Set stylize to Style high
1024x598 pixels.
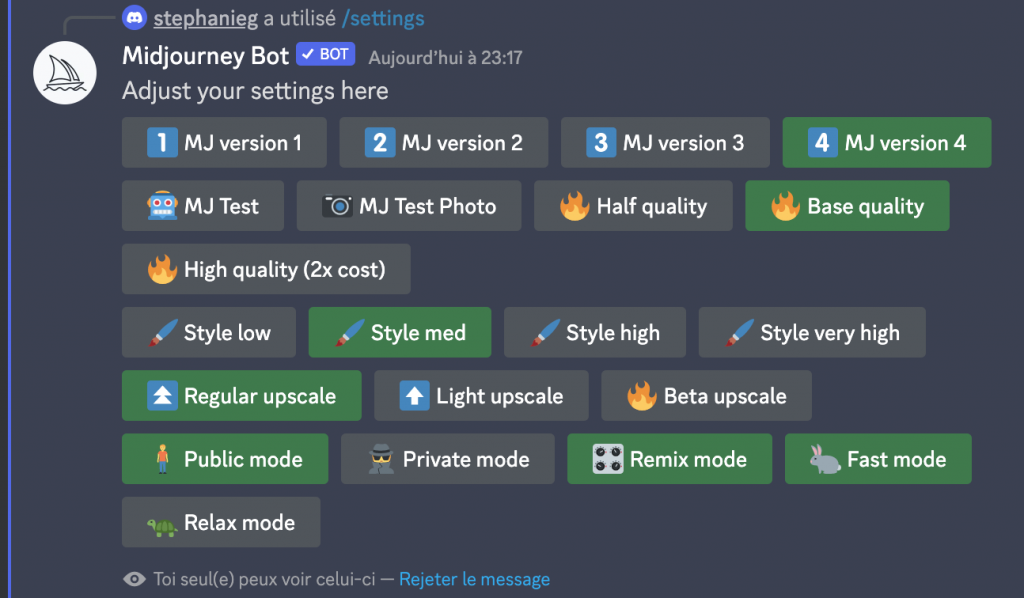[595, 332]
